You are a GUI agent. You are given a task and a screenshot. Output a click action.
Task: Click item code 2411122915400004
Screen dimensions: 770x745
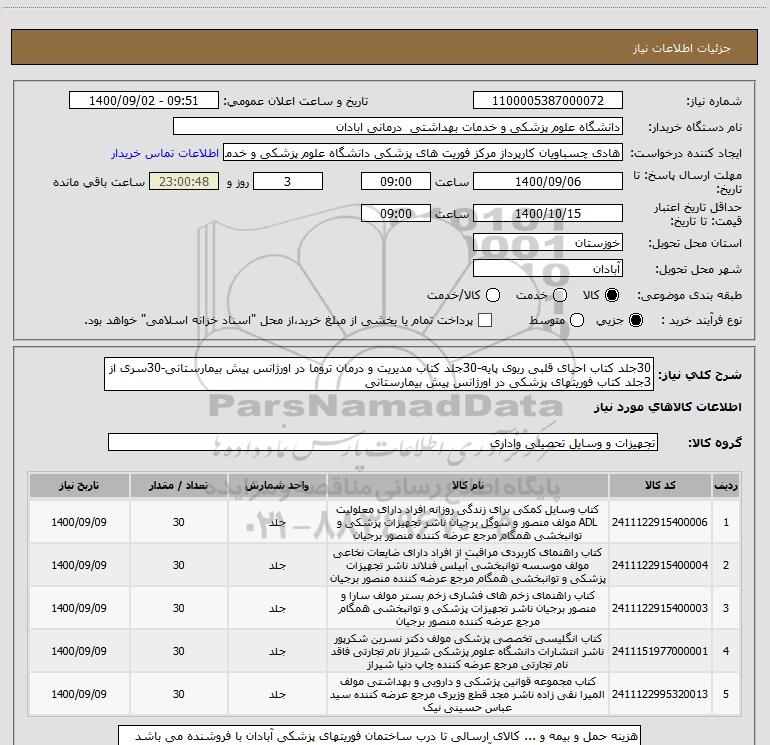(660, 565)
